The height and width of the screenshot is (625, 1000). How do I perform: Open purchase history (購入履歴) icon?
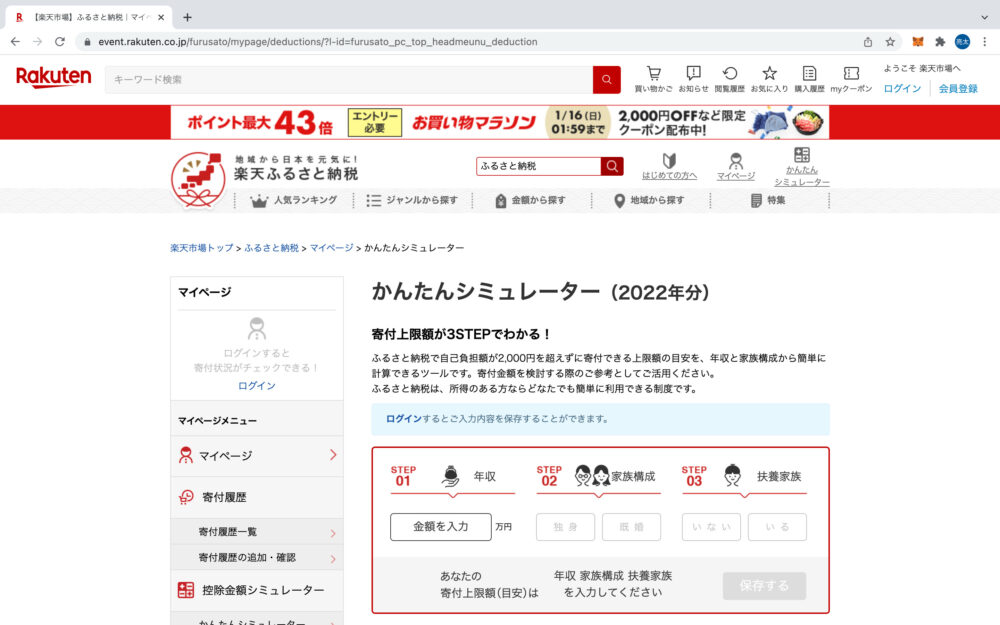point(809,80)
